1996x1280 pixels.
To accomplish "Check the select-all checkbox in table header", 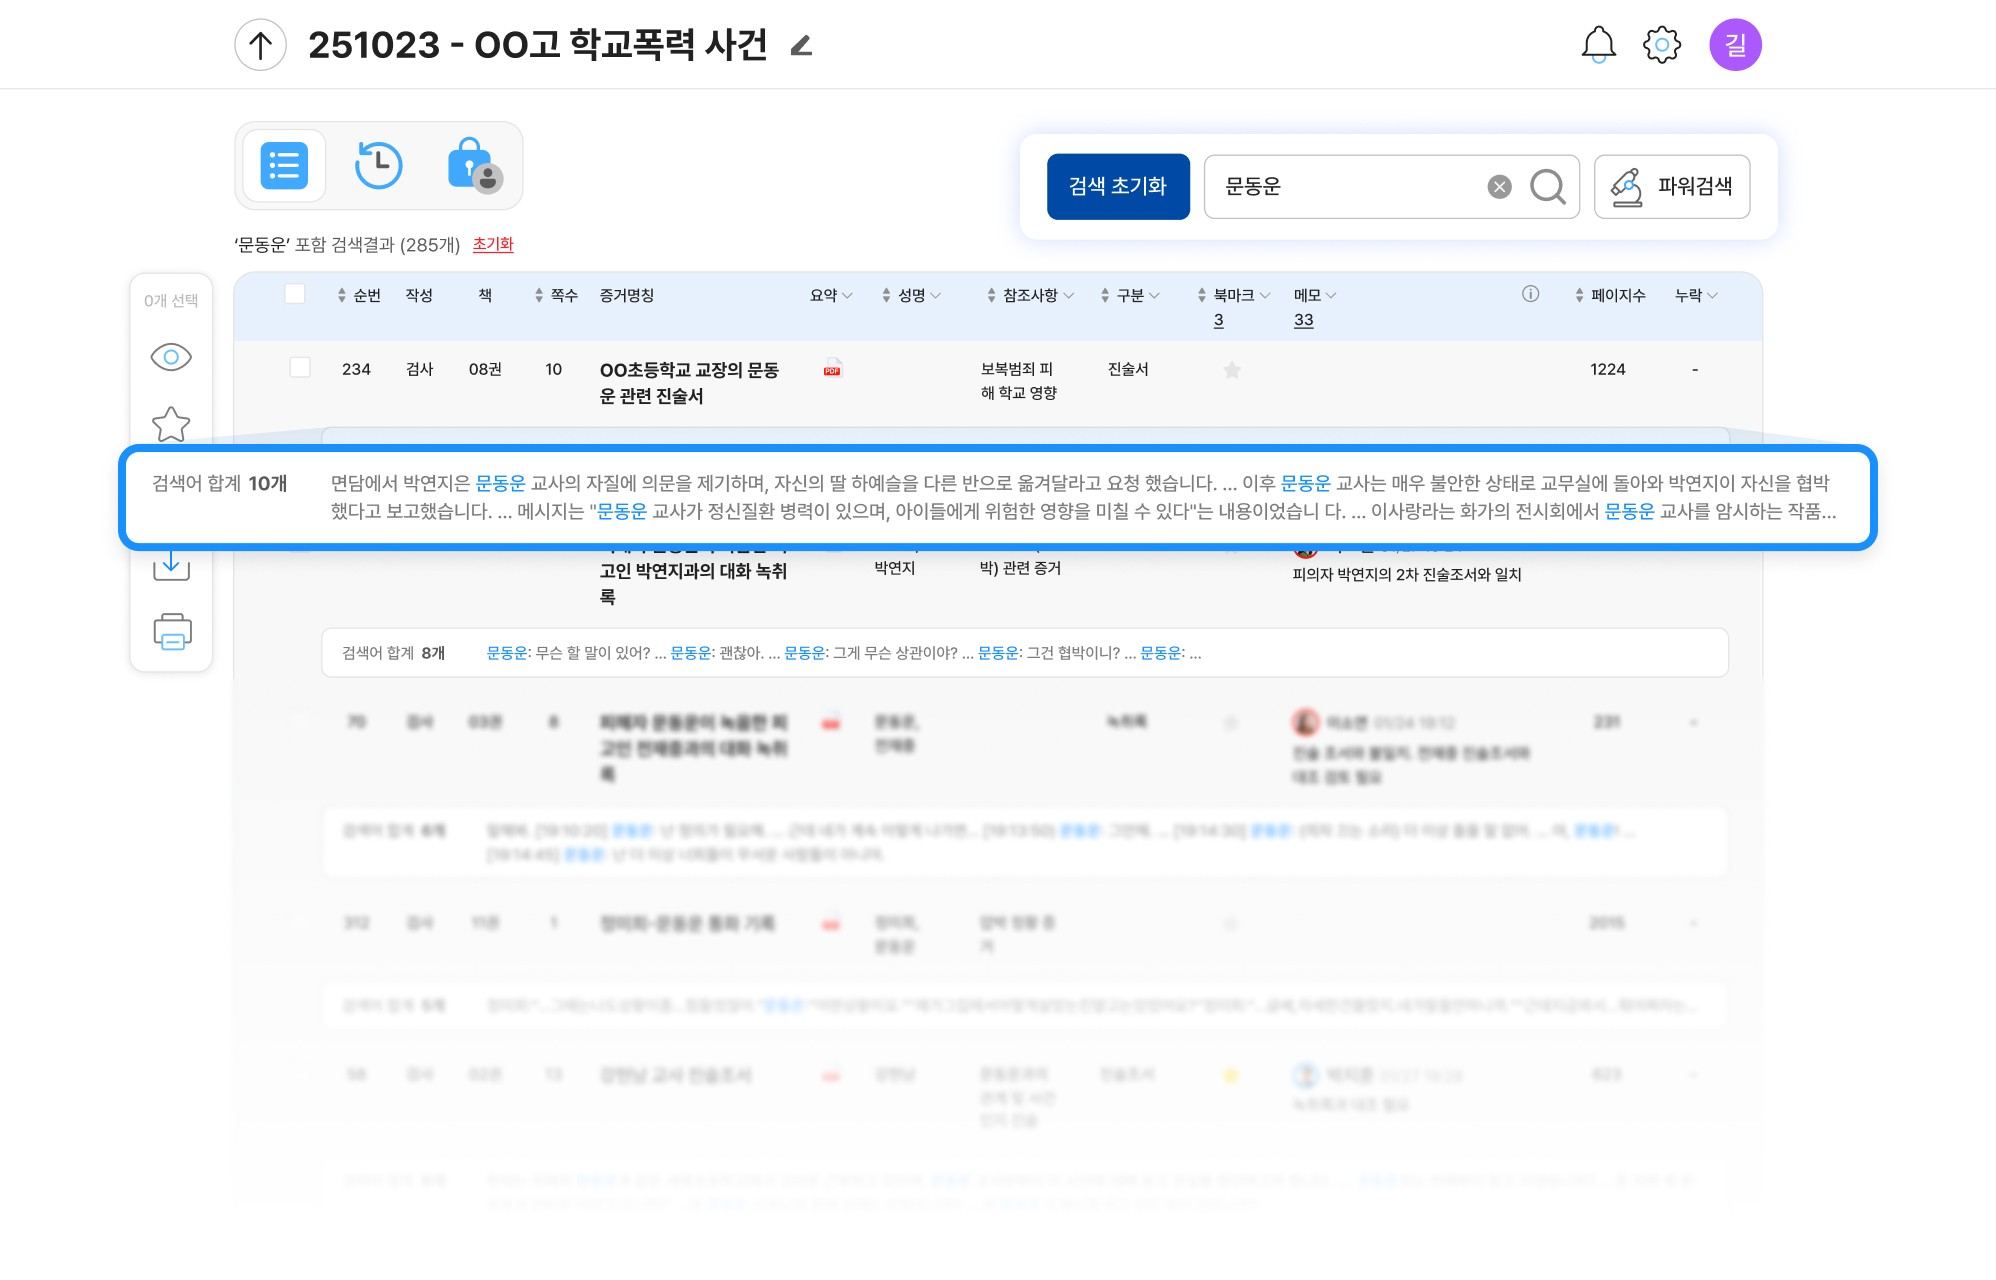I will (295, 294).
